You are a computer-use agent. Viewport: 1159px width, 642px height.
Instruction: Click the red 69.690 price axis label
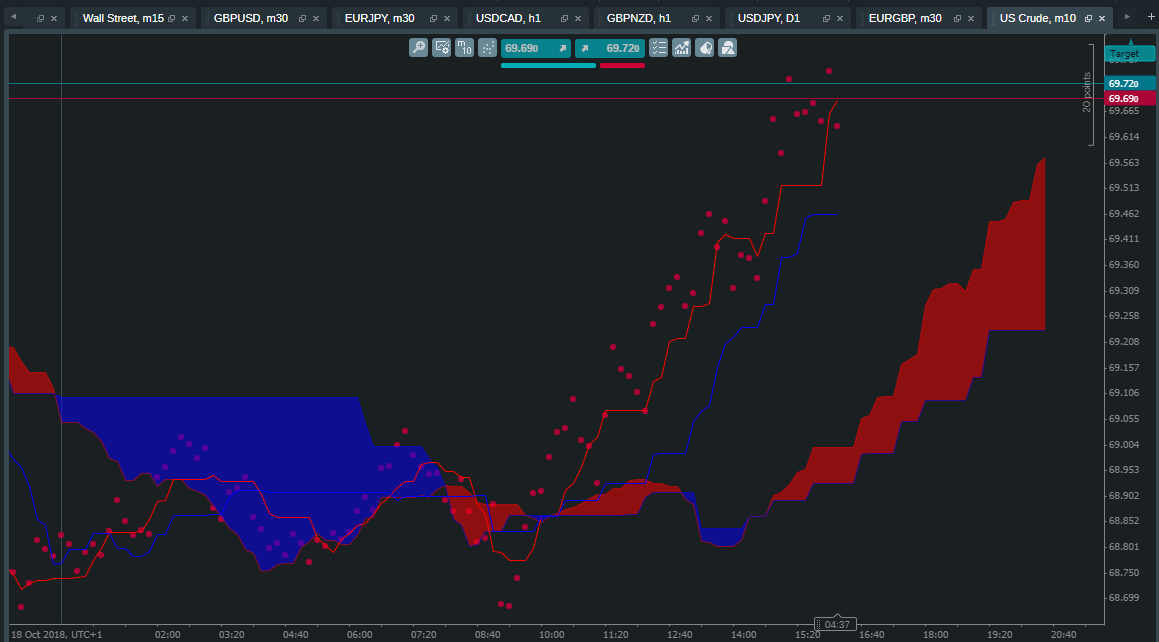coord(1128,98)
